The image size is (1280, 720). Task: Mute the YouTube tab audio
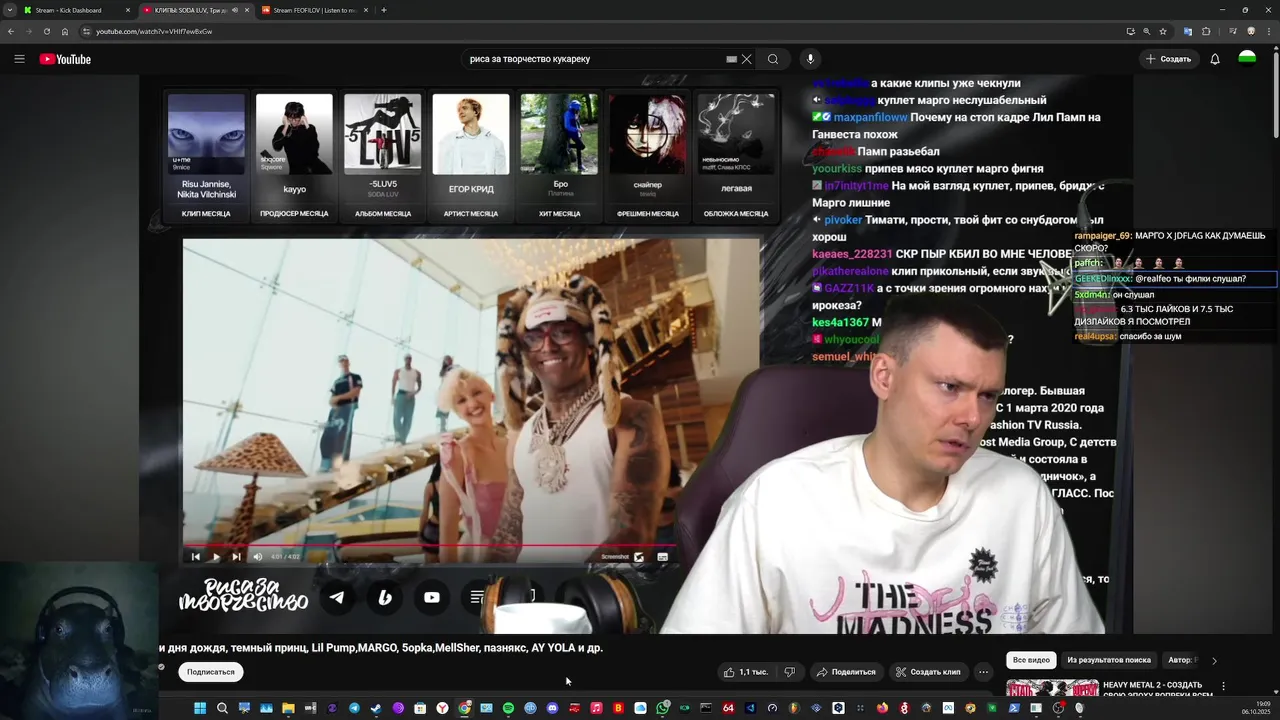point(235,10)
